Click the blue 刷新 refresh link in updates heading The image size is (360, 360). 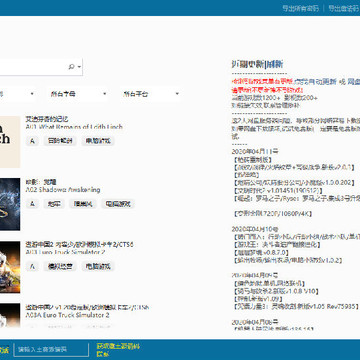[x=275, y=64]
